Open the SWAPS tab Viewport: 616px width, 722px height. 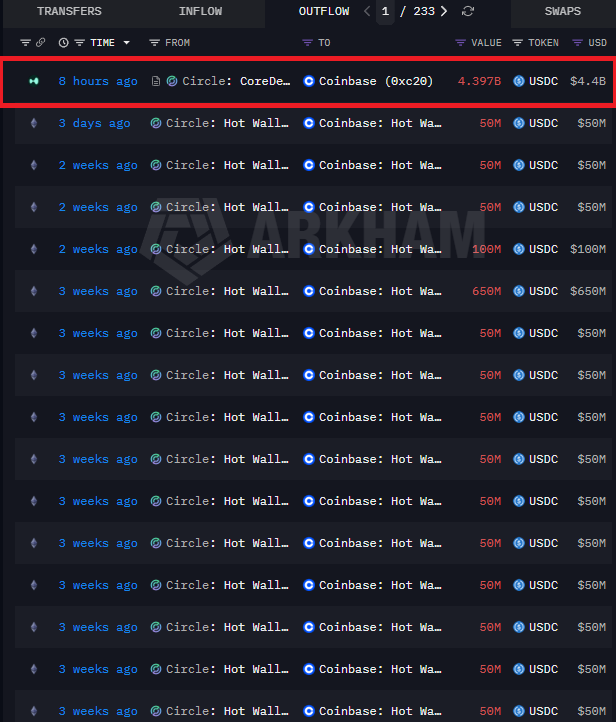[x=563, y=12]
